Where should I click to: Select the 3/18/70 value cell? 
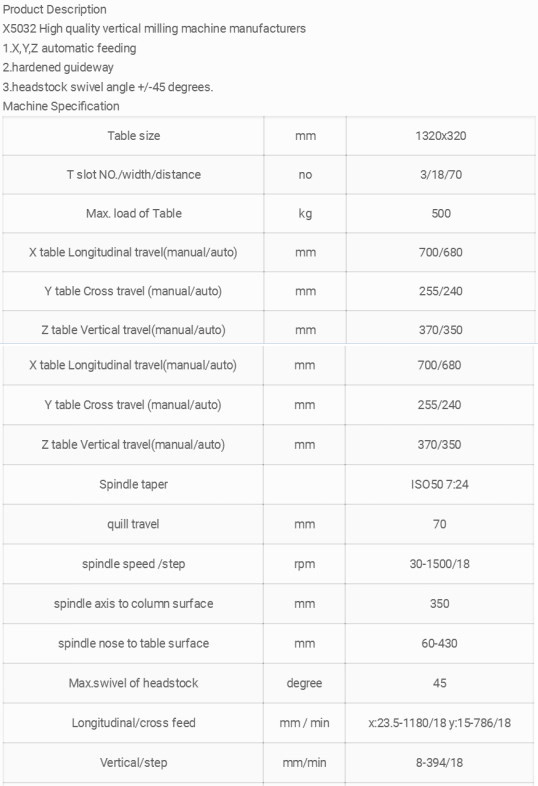click(441, 175)
